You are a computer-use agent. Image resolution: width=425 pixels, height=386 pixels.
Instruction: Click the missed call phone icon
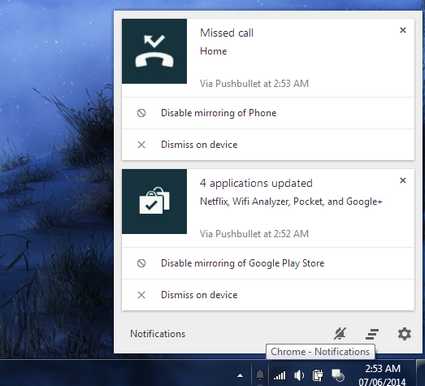154,51
